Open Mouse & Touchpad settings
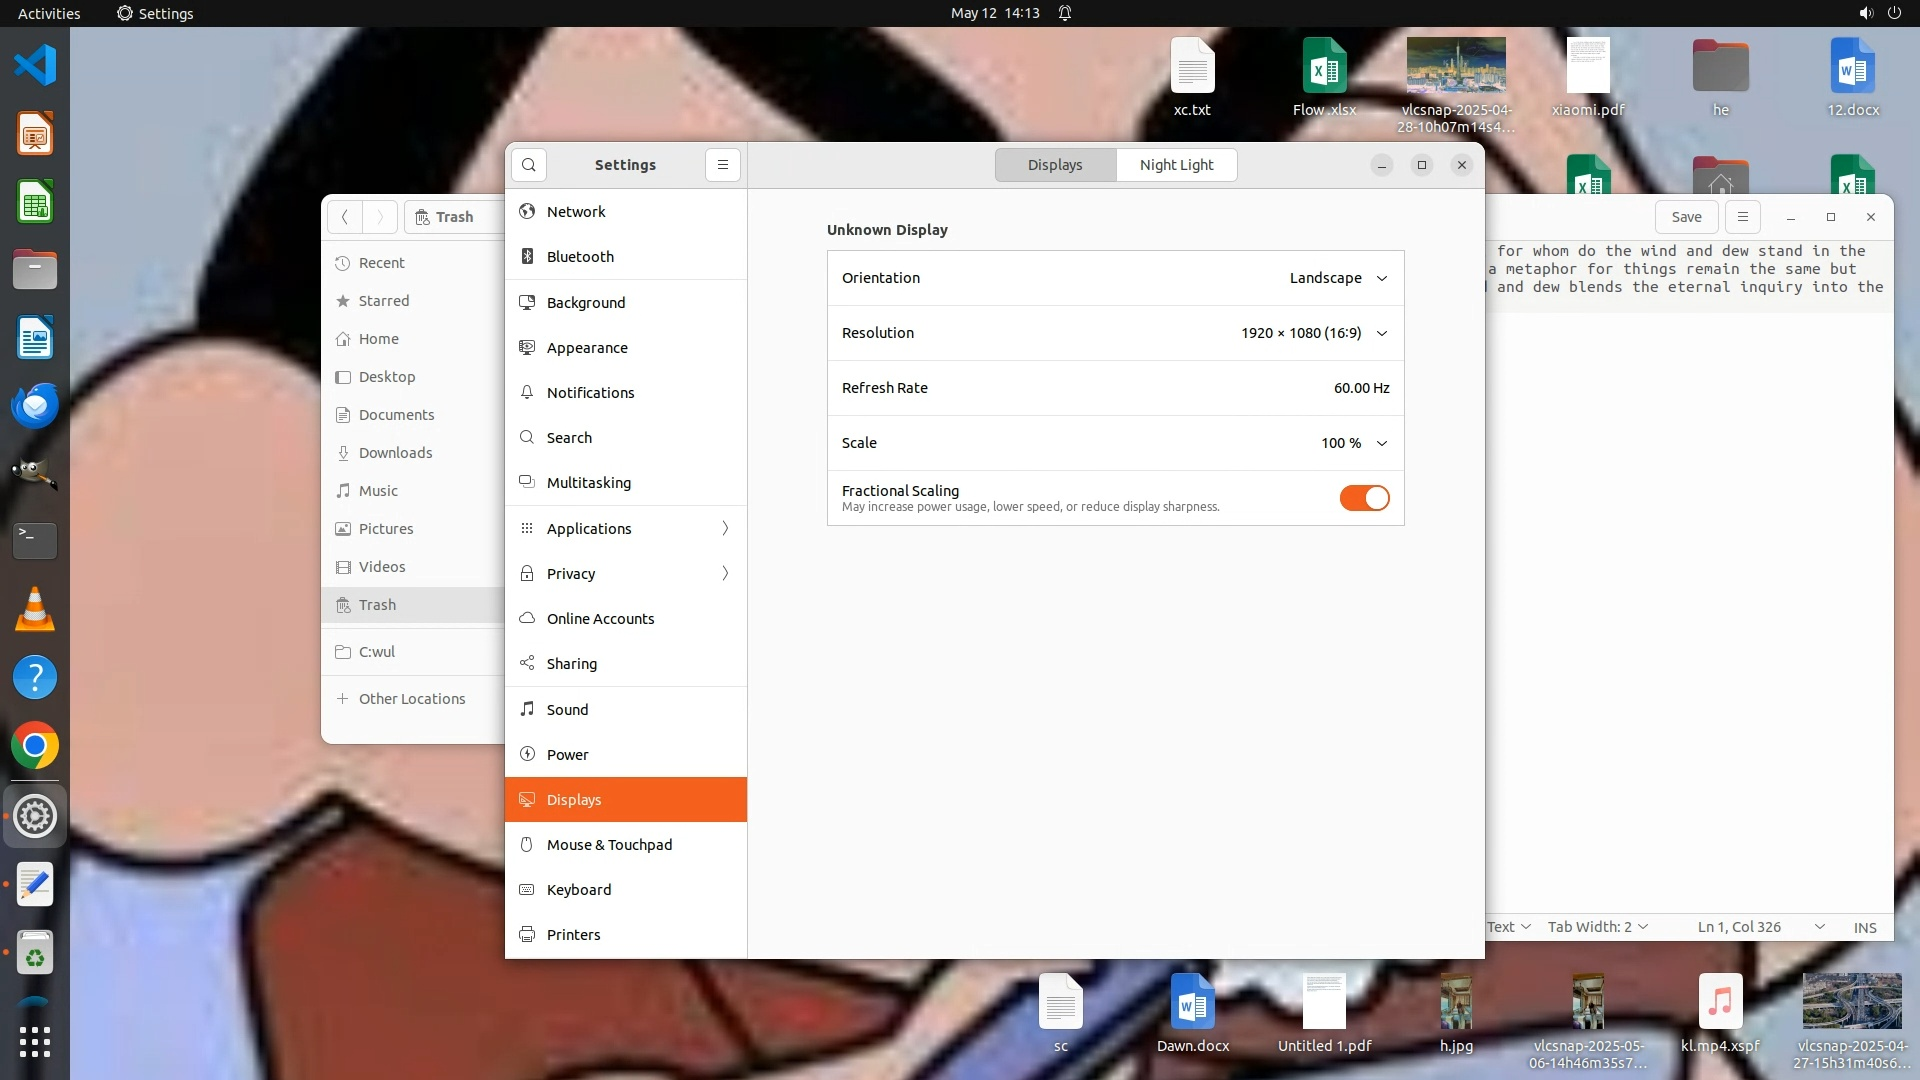The height and width of the screenshot is (1080, 1920). click(609, 845)
